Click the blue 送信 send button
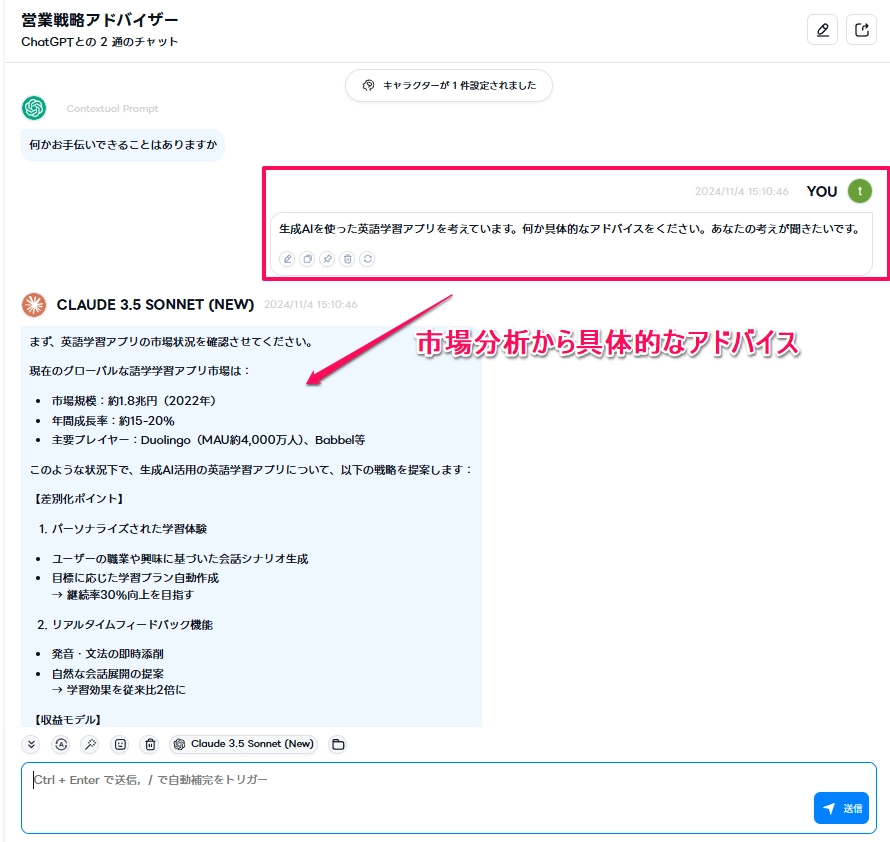 [x=841, y=808]
